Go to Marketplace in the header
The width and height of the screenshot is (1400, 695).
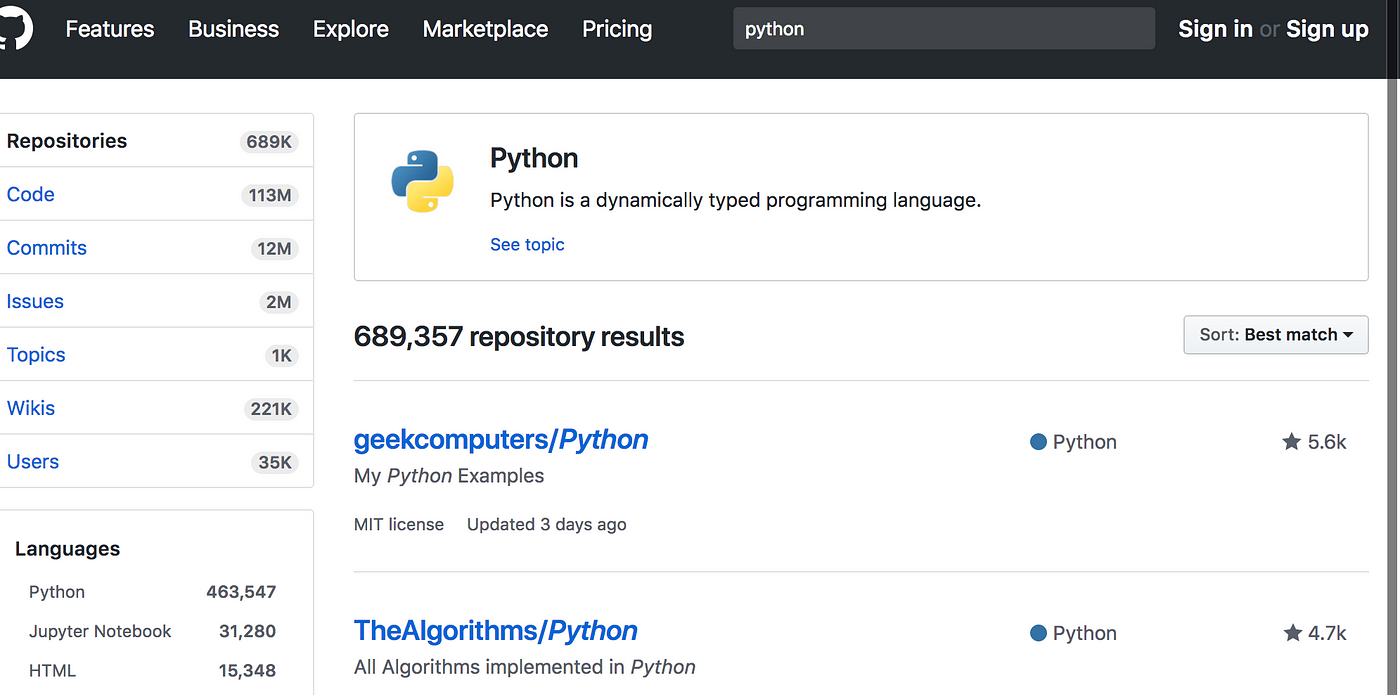click(485, 29)
